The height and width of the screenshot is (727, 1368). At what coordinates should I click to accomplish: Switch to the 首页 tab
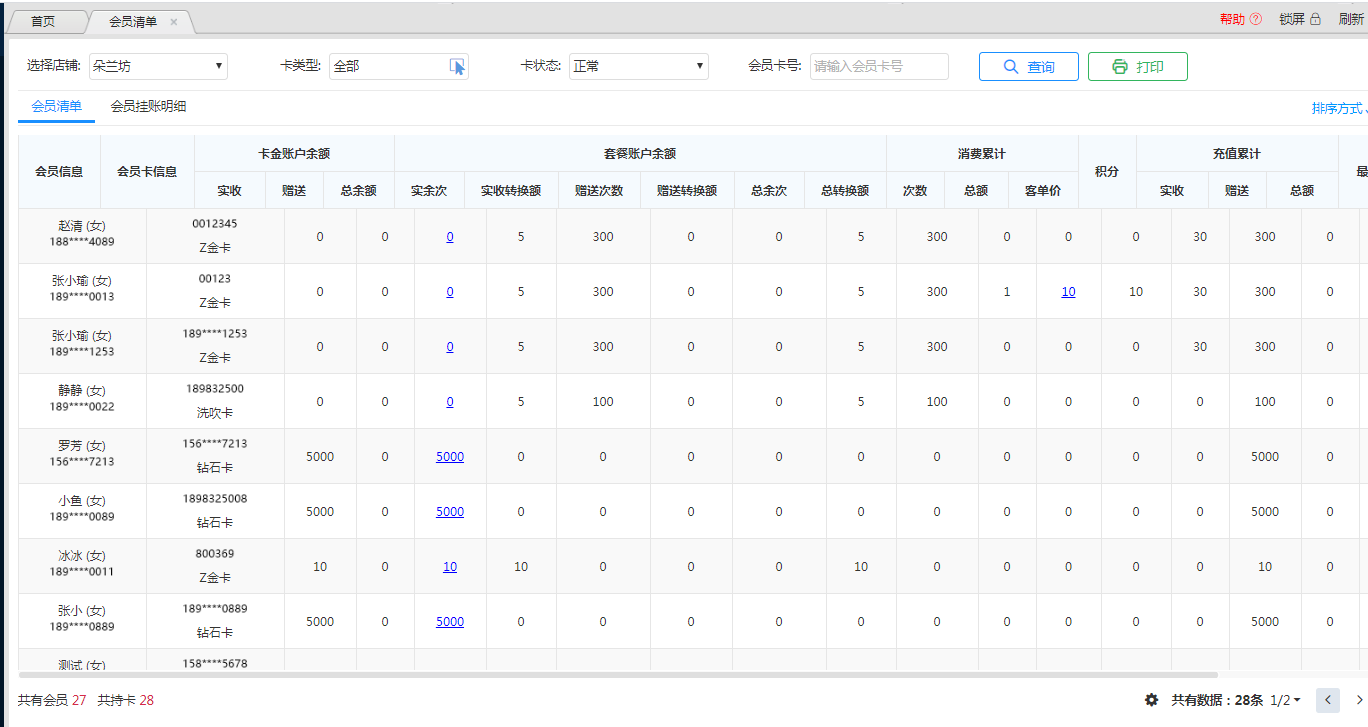(x=43, y=22)
